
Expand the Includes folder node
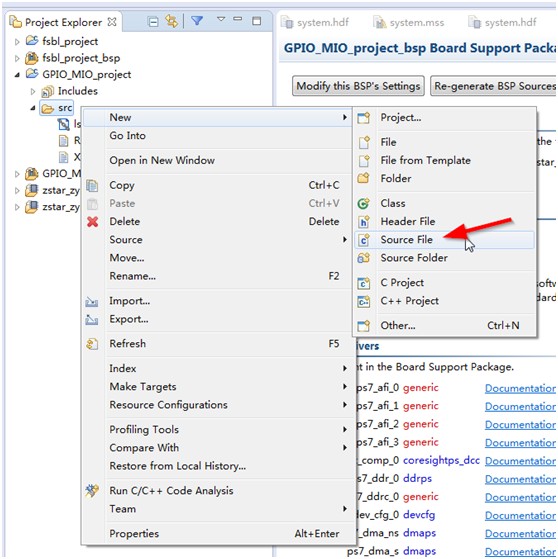33,92
